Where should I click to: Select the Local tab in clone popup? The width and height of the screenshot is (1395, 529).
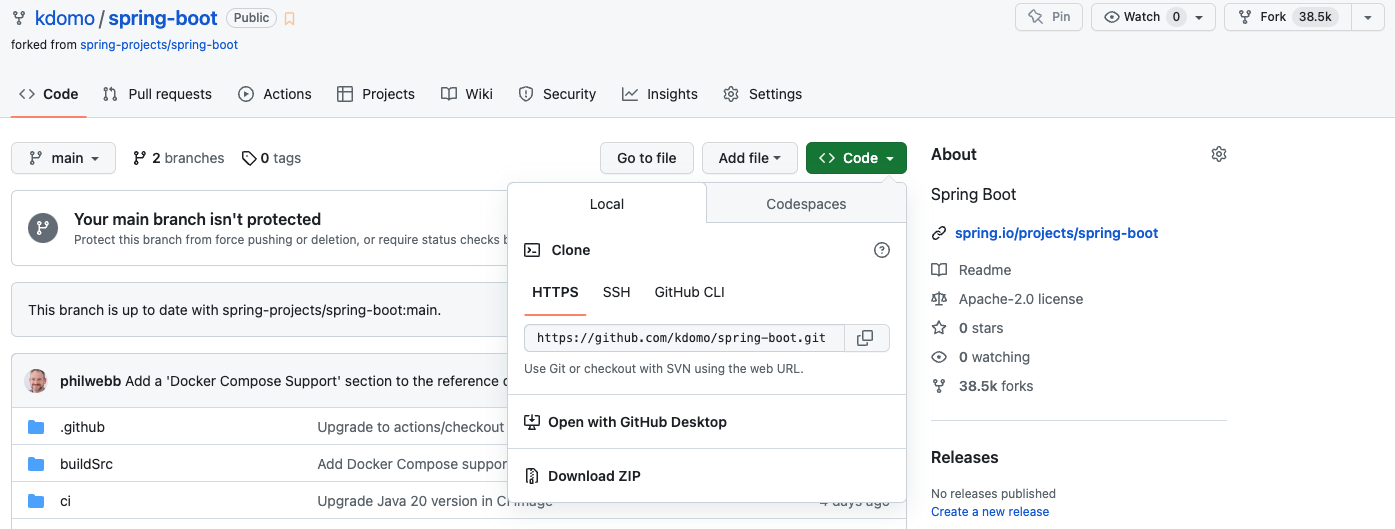[607, 204]
